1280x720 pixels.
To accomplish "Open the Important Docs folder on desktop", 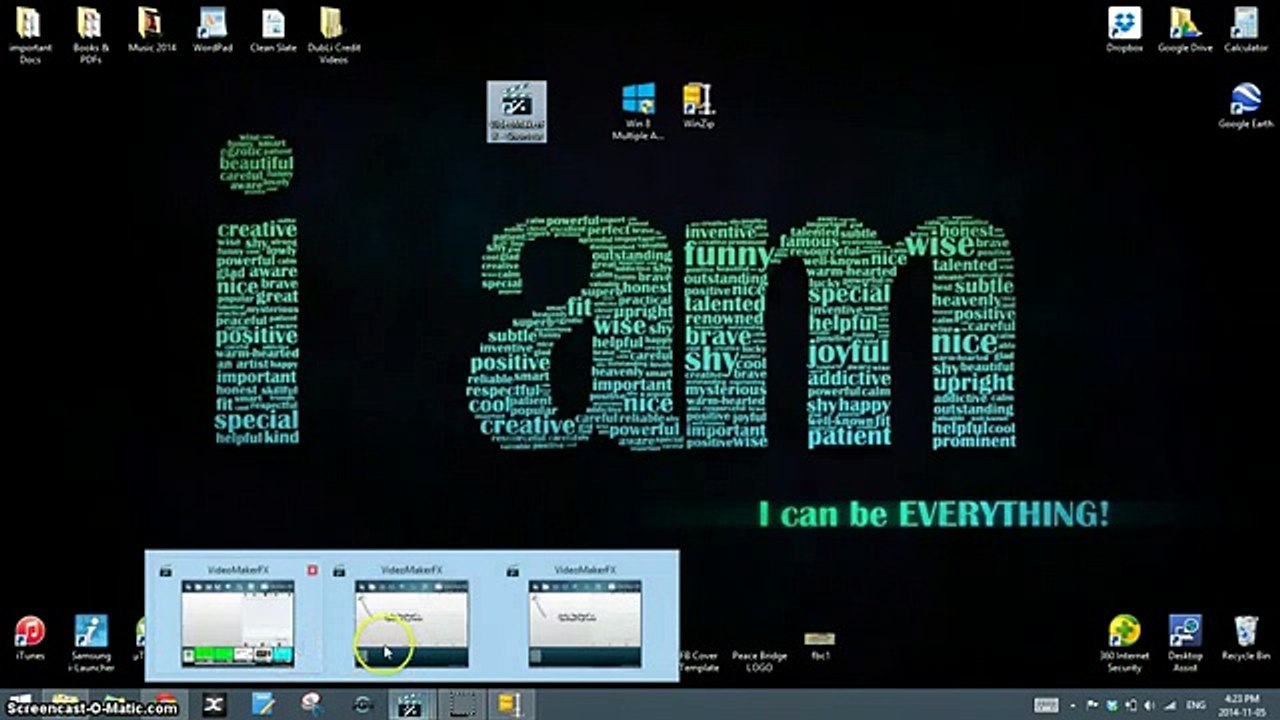I will coord(30,35).
